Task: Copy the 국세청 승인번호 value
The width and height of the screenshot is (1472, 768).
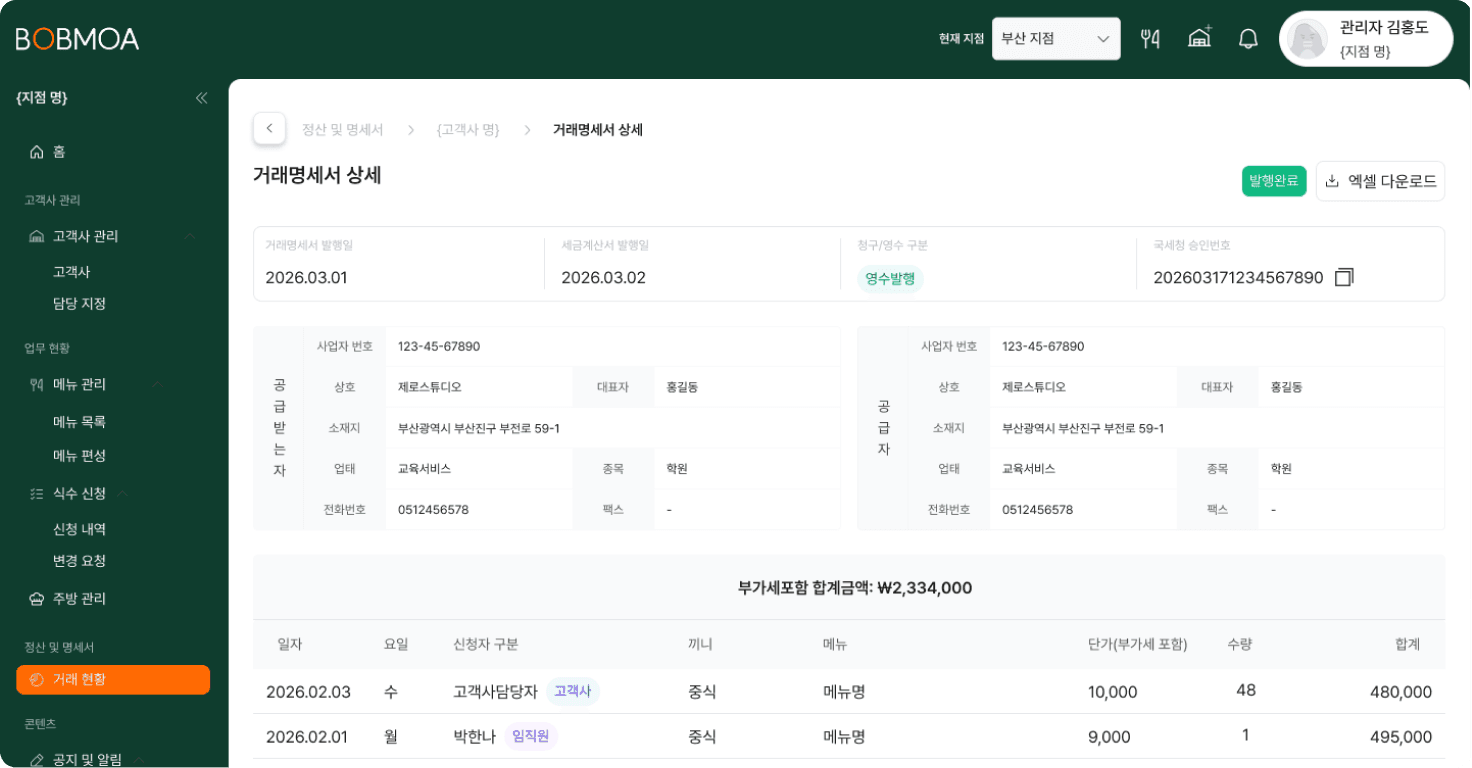Action: coord(1344,277)
